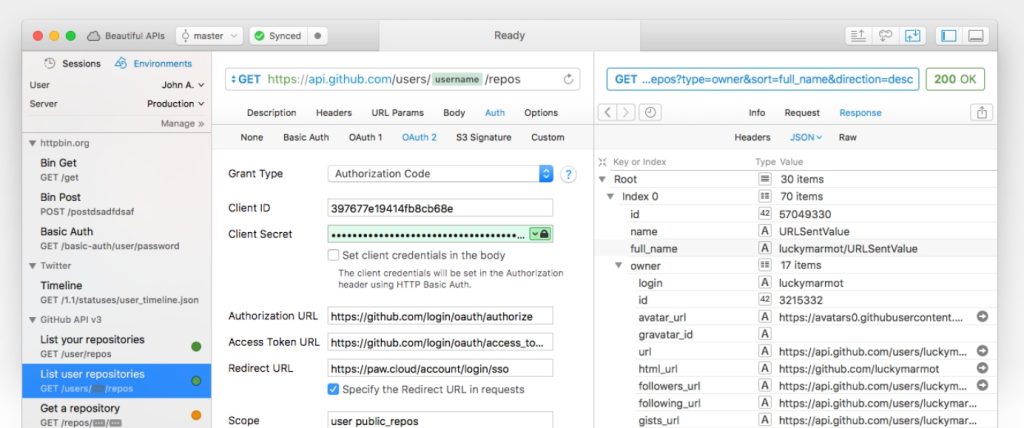Click the orange dot on Get a repository
The image size is (1024, 428).
(x=196, y=415)
